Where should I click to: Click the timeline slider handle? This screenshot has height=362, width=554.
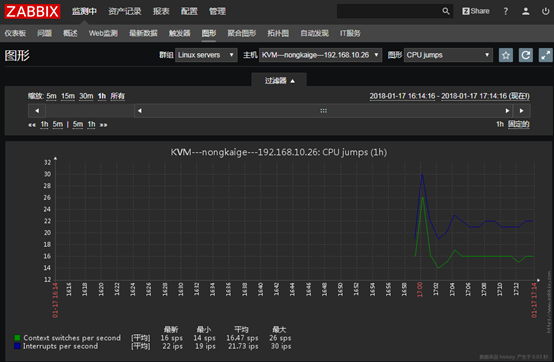pyautogui.click(x=323, y=111)
